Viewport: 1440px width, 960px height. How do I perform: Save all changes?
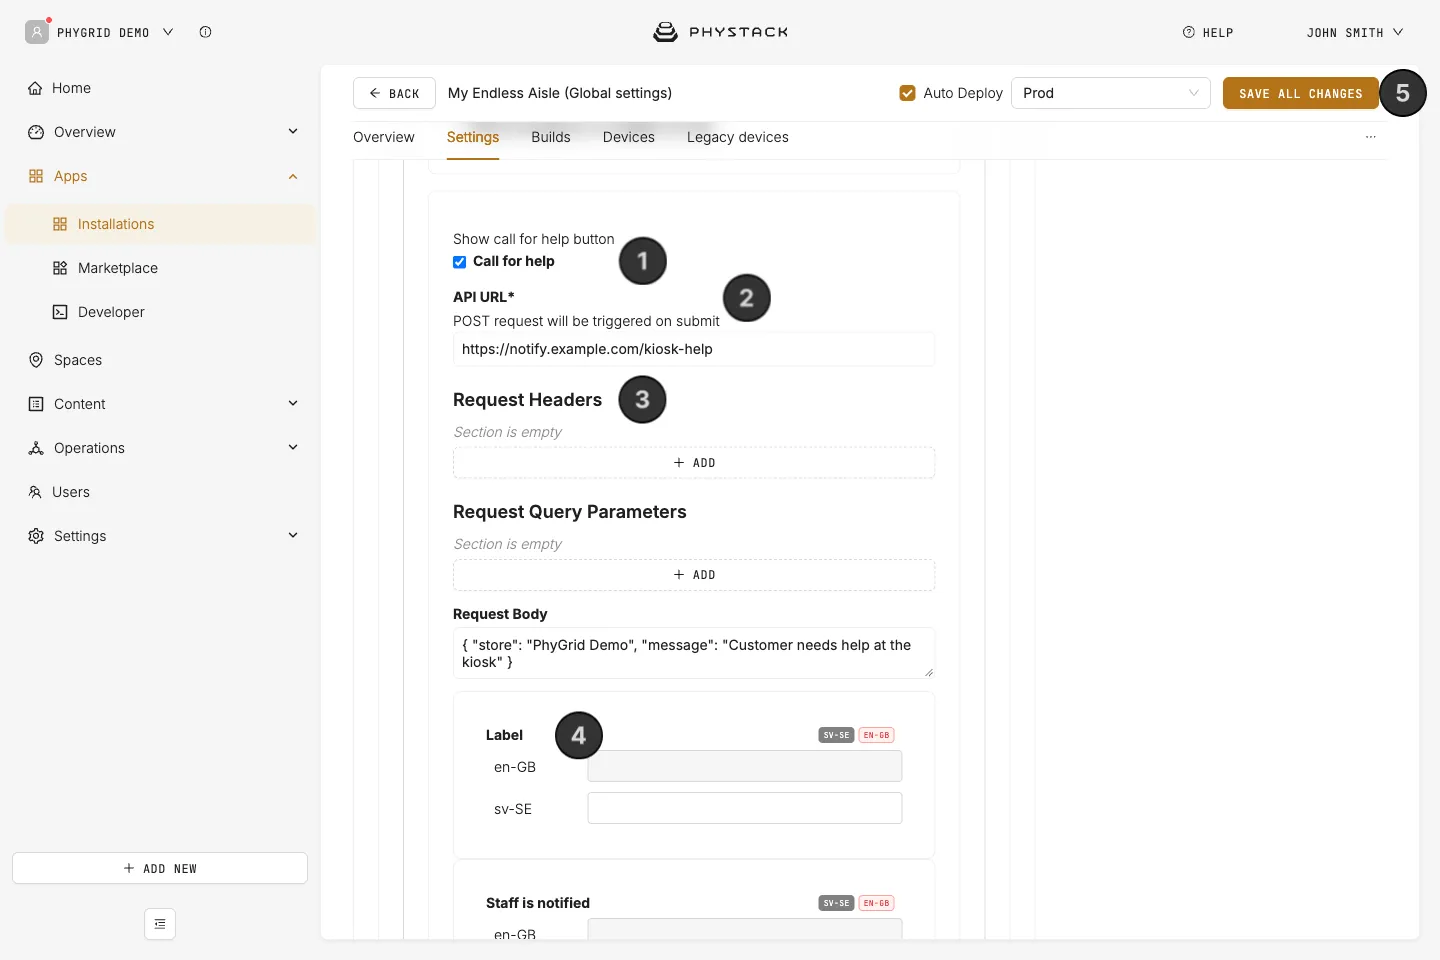[x=1301, y=93]
